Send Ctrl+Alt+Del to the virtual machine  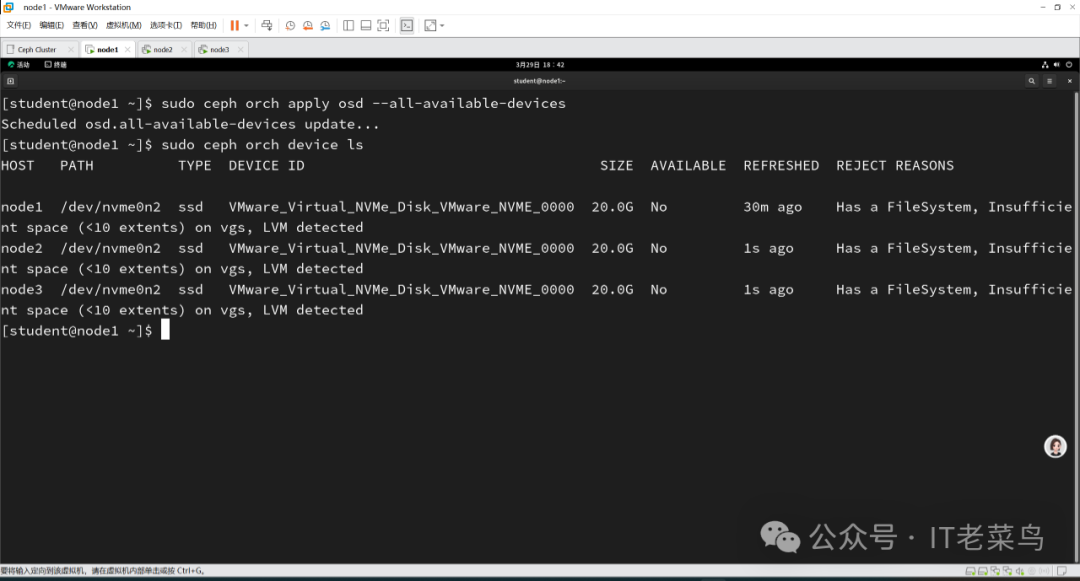[267, 25]
